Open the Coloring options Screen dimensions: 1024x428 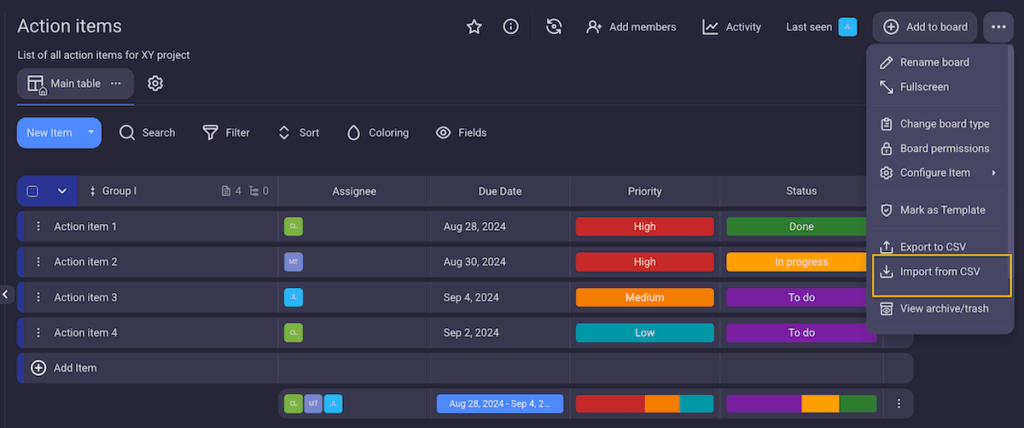[377, 133]
